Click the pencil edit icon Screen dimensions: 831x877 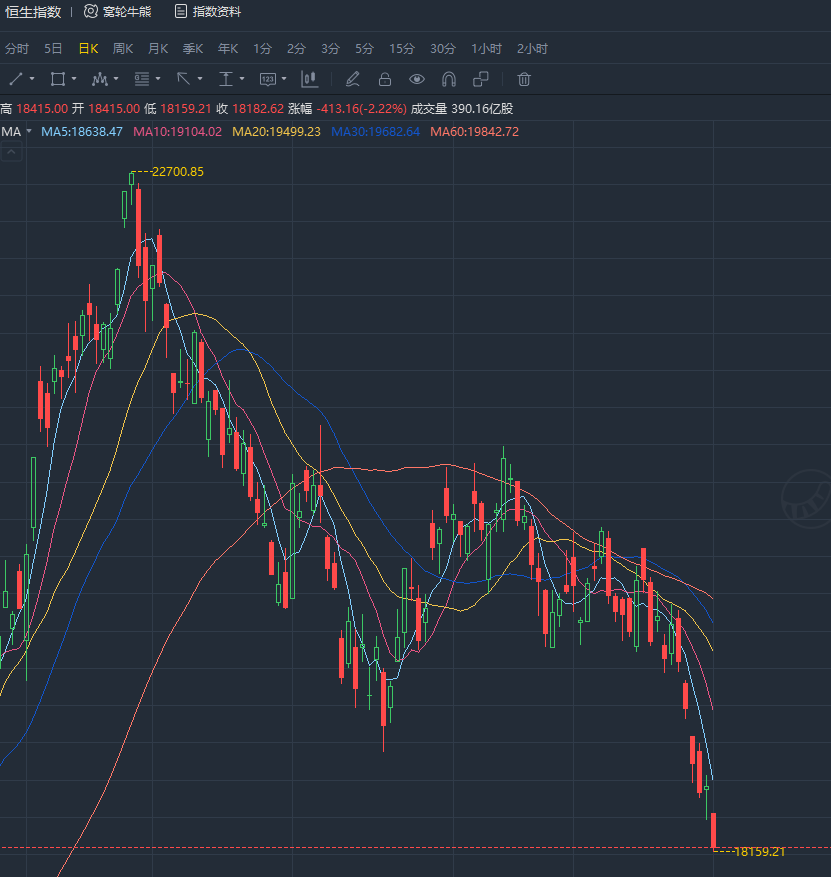352,79
